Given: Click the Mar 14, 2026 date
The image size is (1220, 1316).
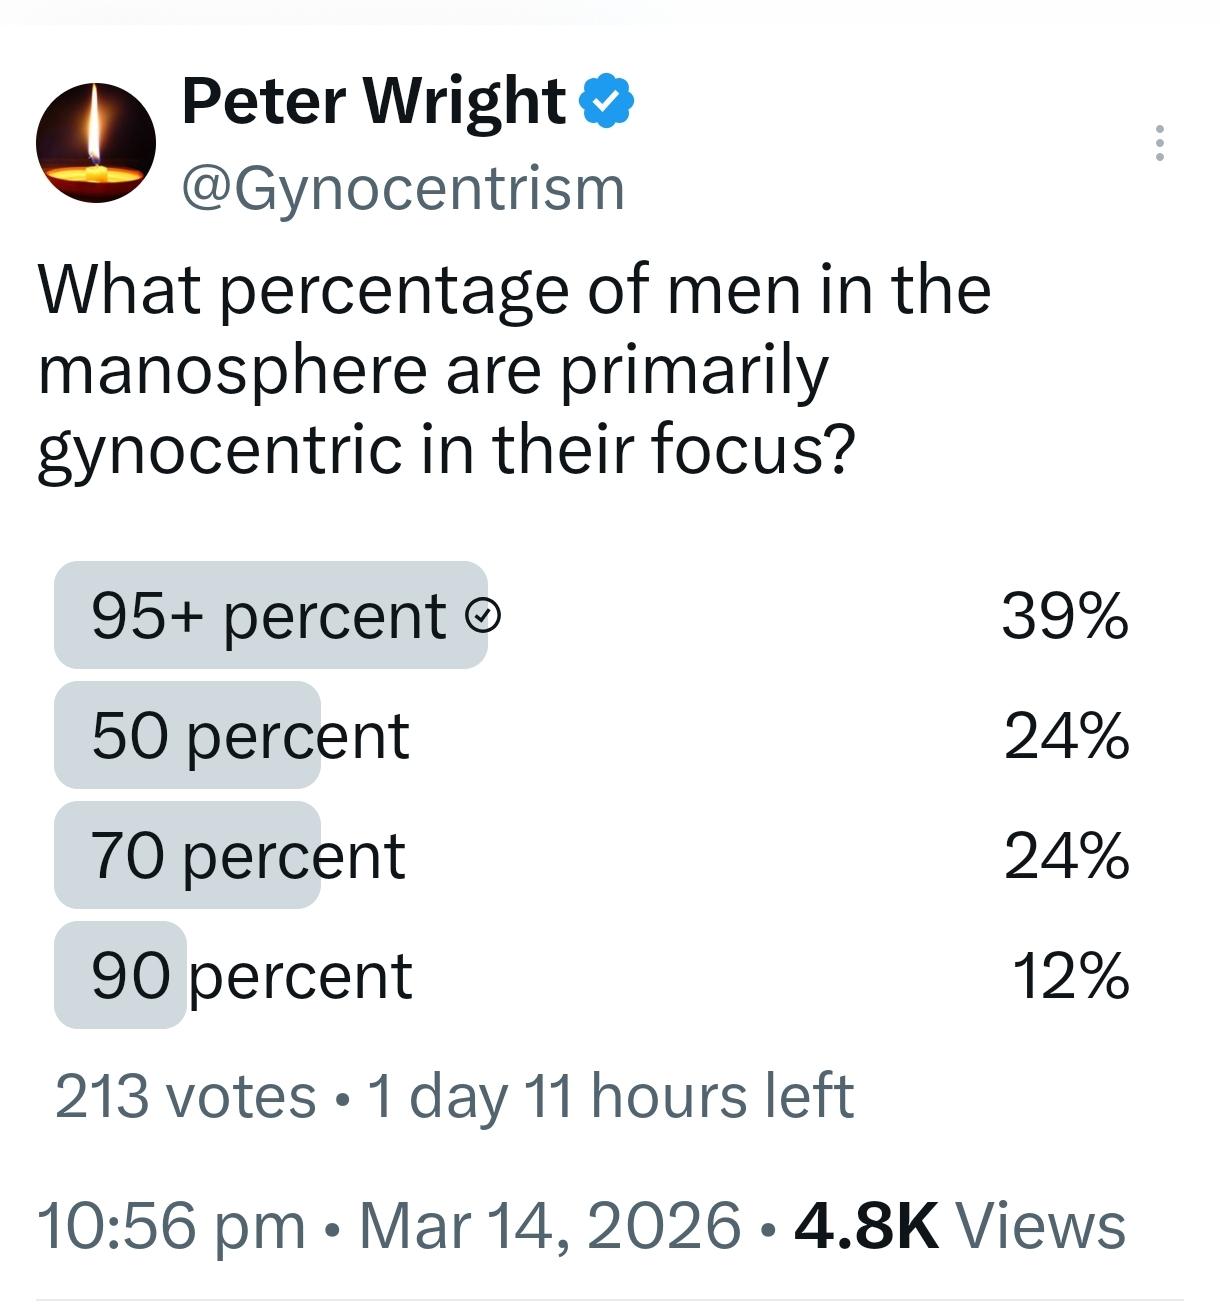Looking at the screenshot, I should tap(549, 1226).
